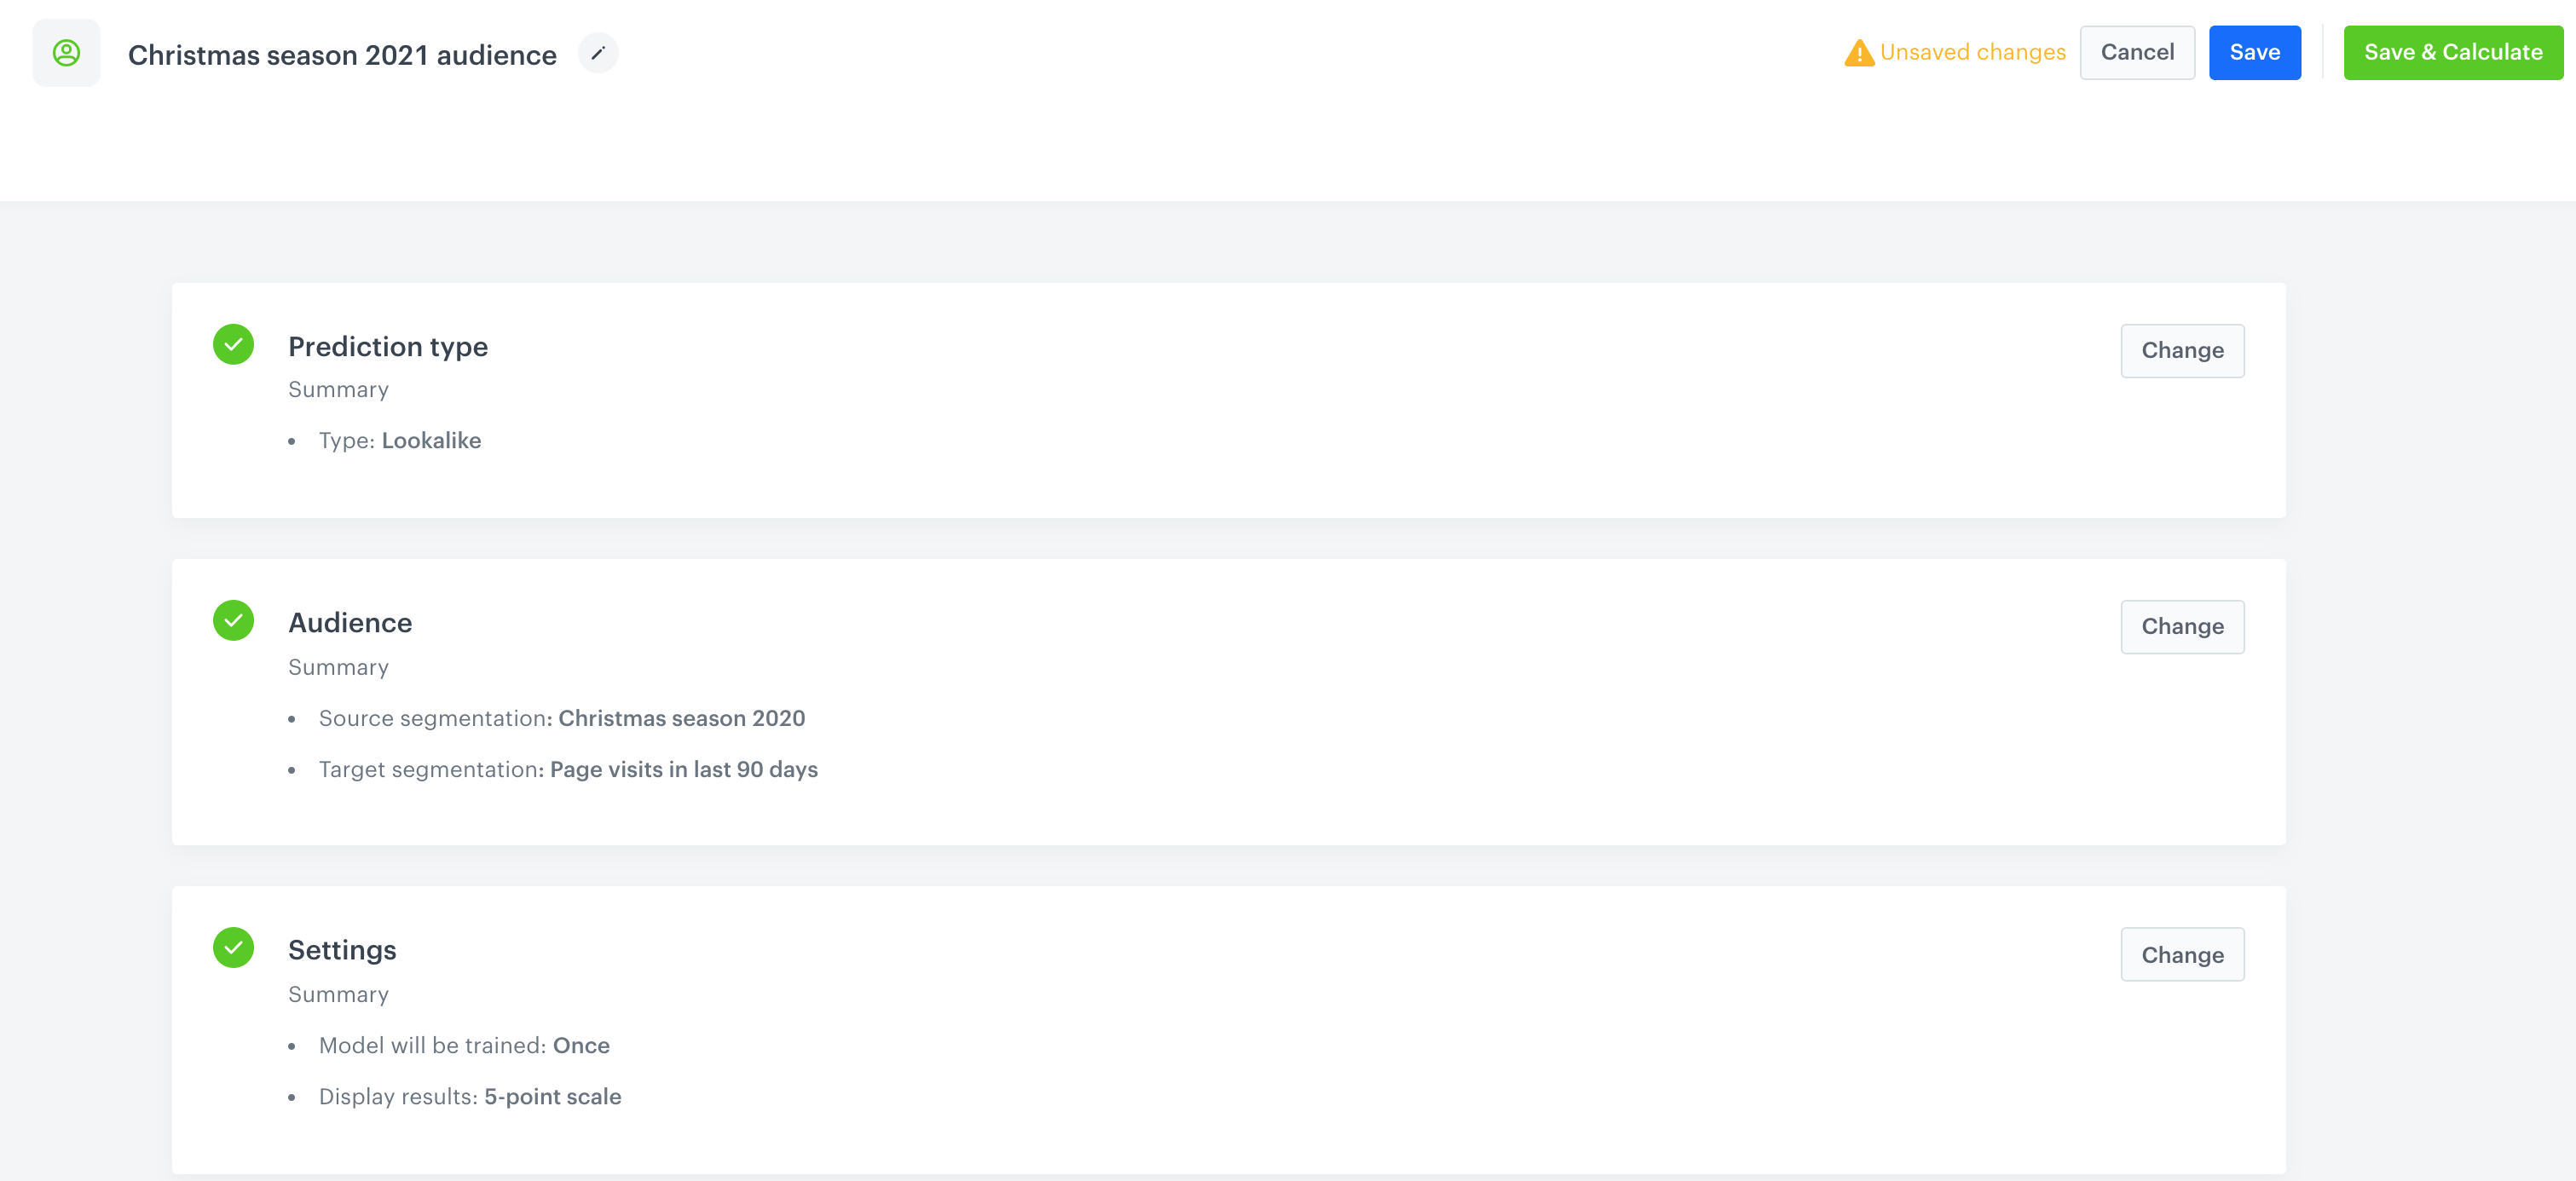The width and height of the screenshot is (2576, 1181).
Task: Click the Lookalike type value
Action: [431, 440]
